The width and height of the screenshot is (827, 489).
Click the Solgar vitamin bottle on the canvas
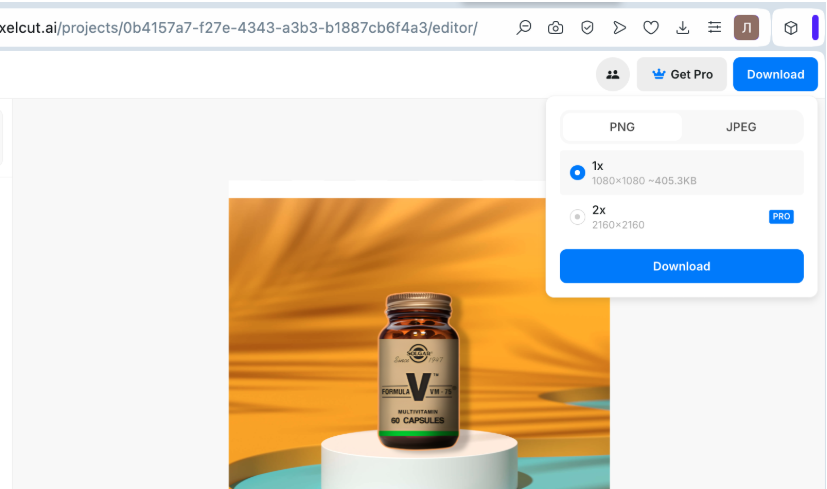tap(419, 371)
